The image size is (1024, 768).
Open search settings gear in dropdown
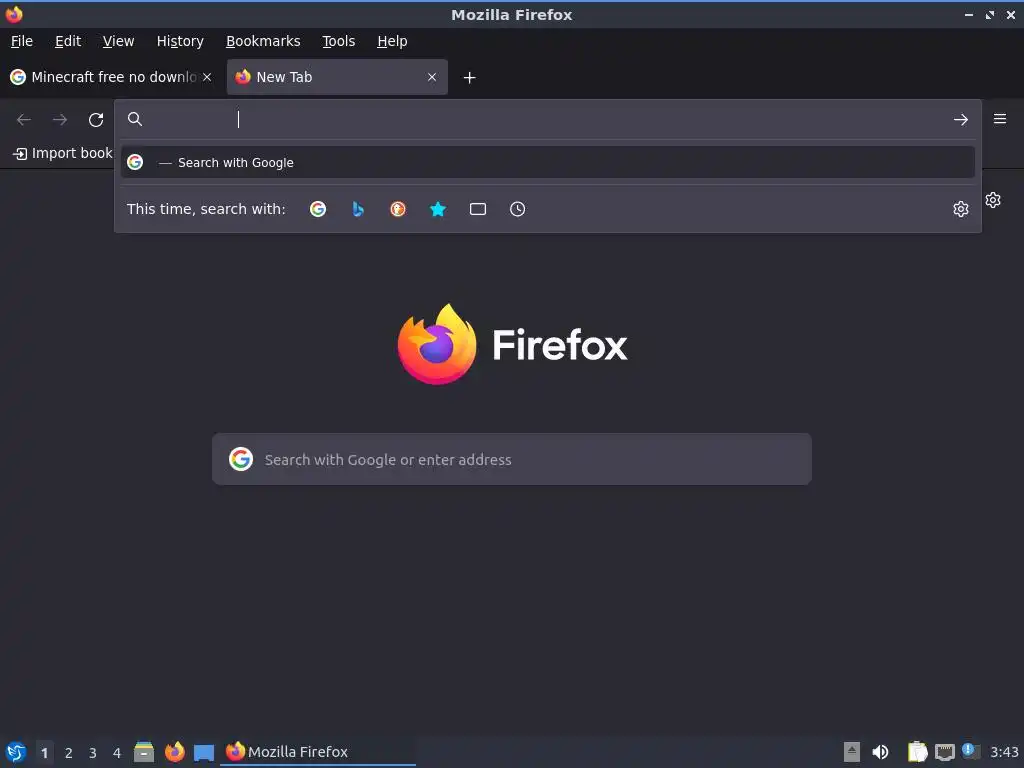pyautogui.click(x=961, y=209)
